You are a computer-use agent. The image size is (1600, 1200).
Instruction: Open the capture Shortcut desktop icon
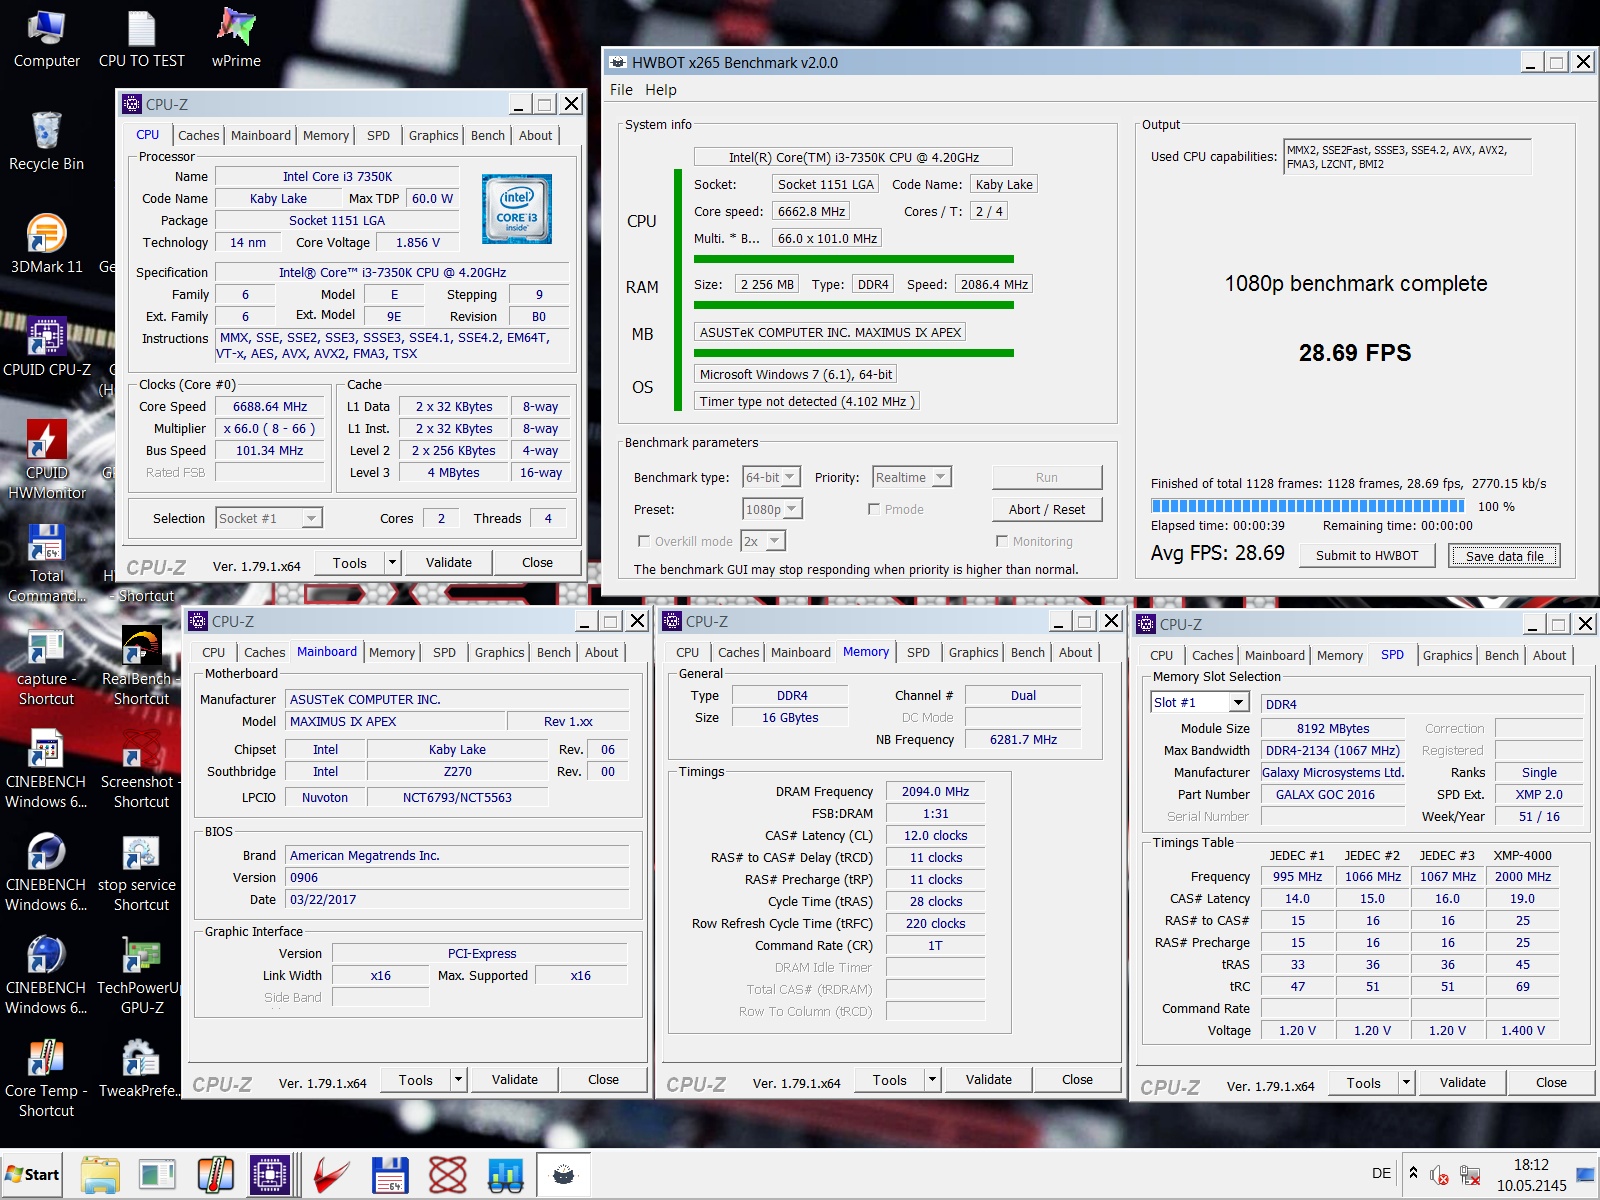tap(46, 667)
